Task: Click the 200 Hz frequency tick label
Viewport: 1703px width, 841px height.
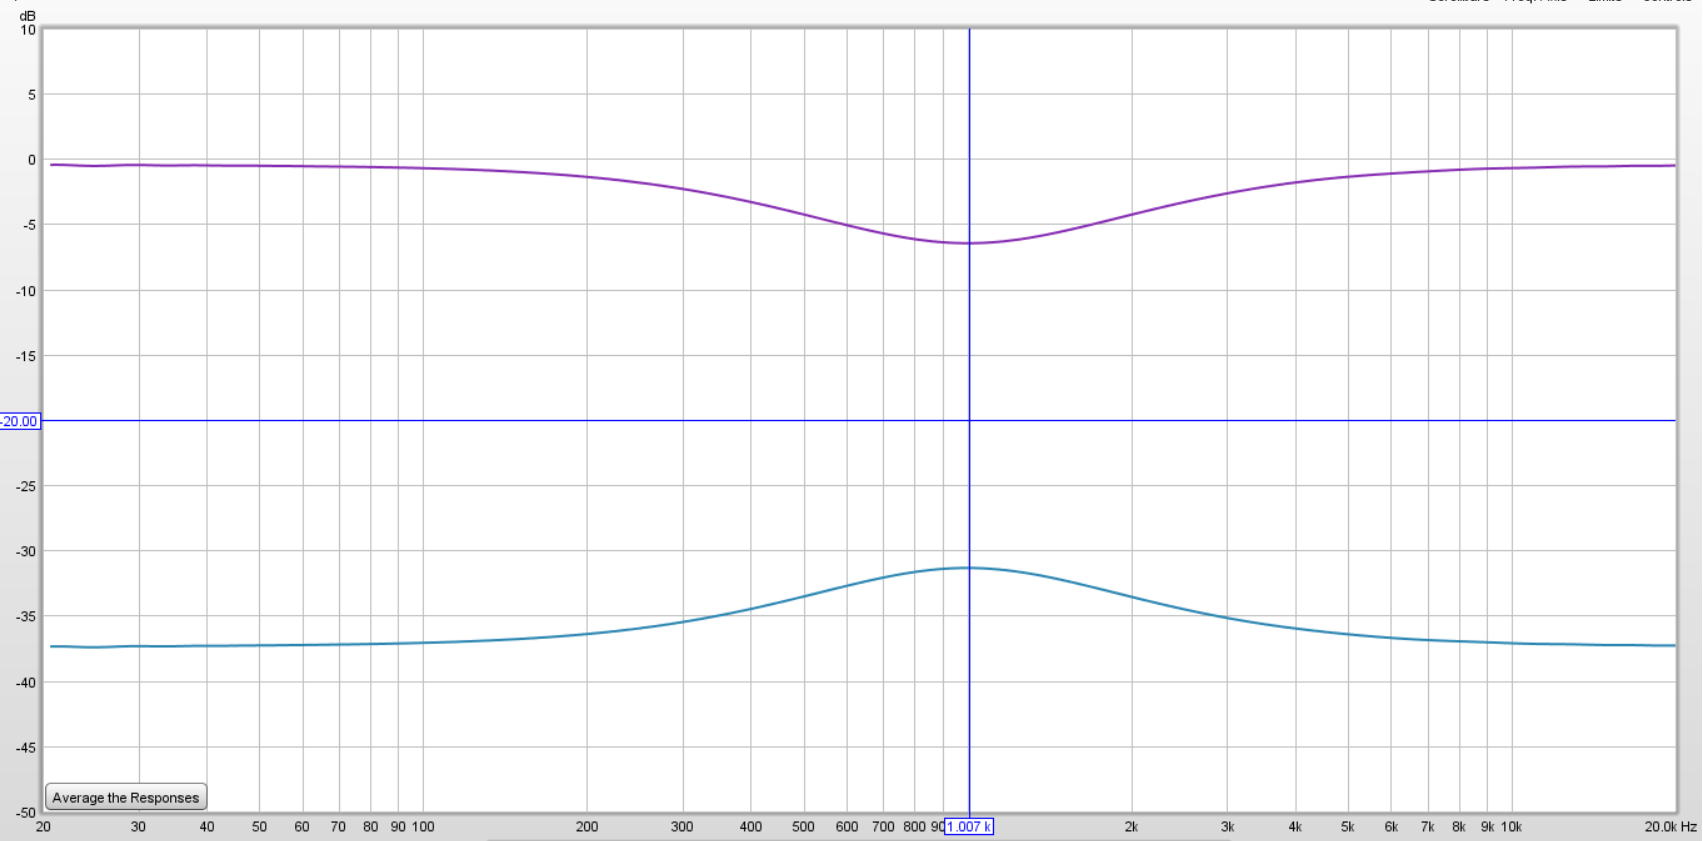Action: tap(587, 827)
